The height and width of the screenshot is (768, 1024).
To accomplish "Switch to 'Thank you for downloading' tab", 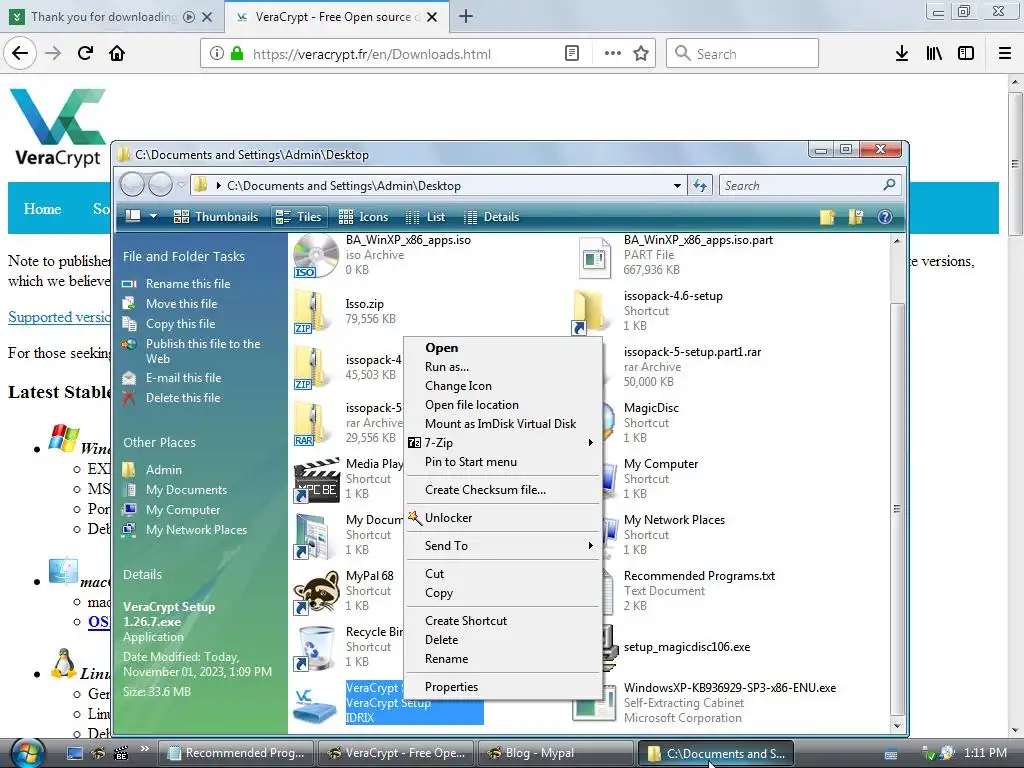I will coord(104,17).
